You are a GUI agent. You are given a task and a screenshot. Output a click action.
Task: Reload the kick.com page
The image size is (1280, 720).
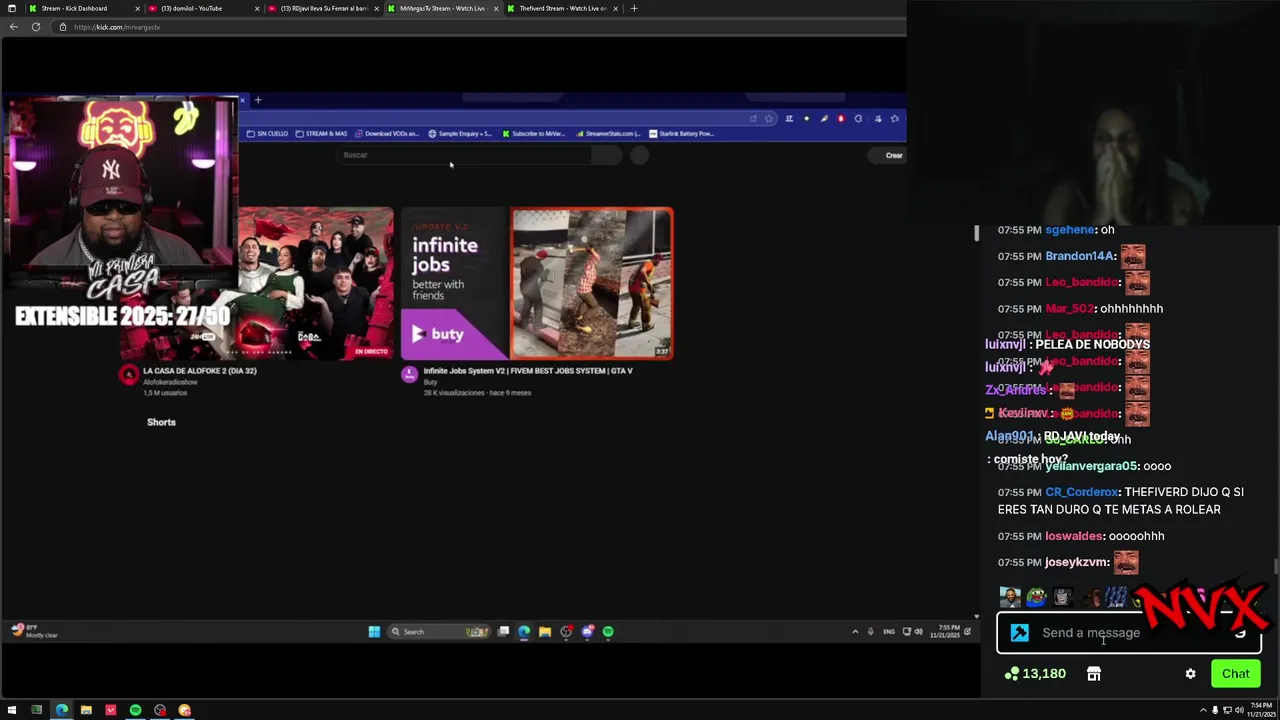[35, 27]
